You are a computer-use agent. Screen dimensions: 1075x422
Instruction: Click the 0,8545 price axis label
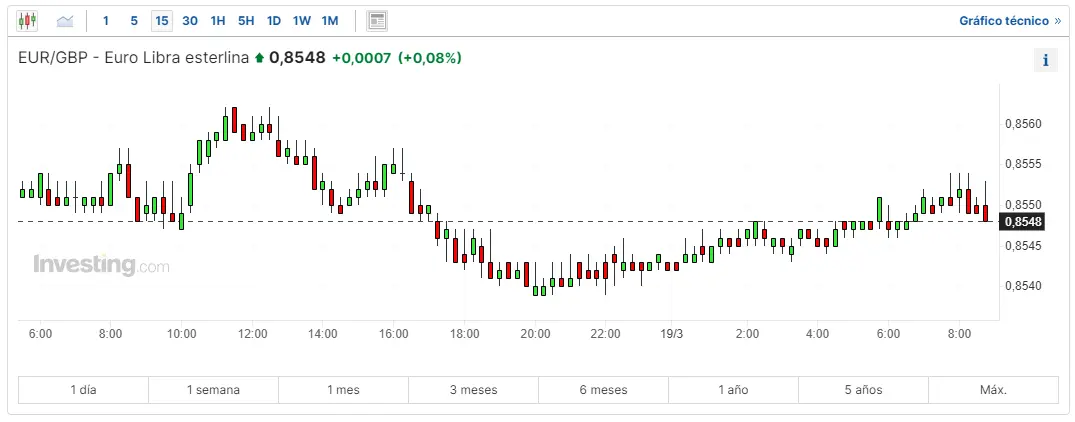(1024, 245)
